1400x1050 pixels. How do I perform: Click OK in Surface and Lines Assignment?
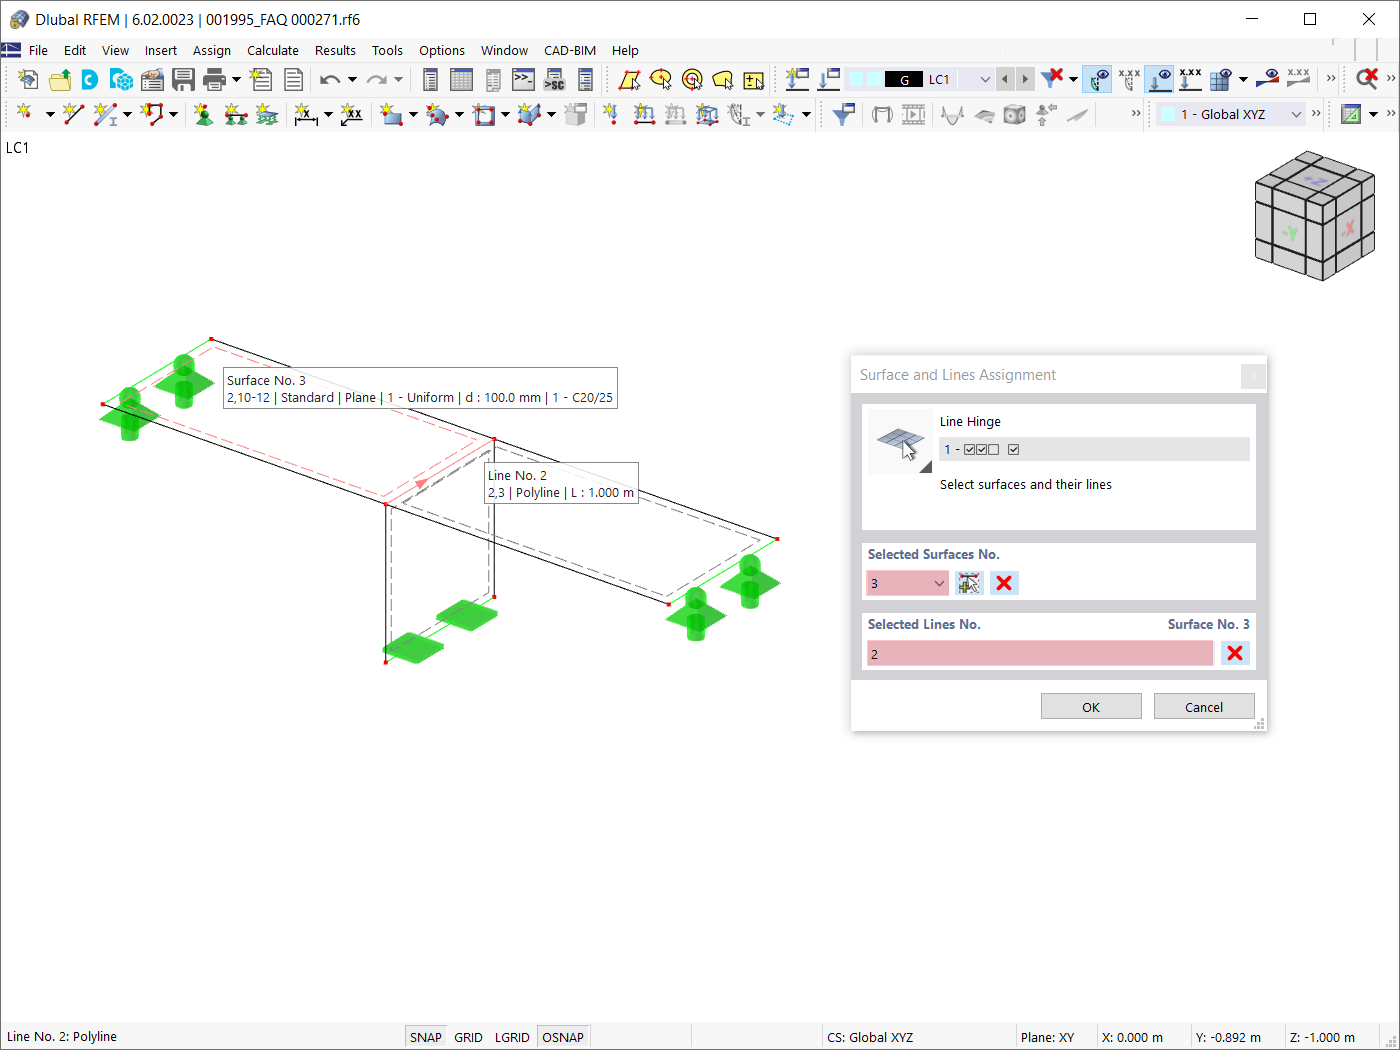pyautogui.click(x=1091, y=706)
